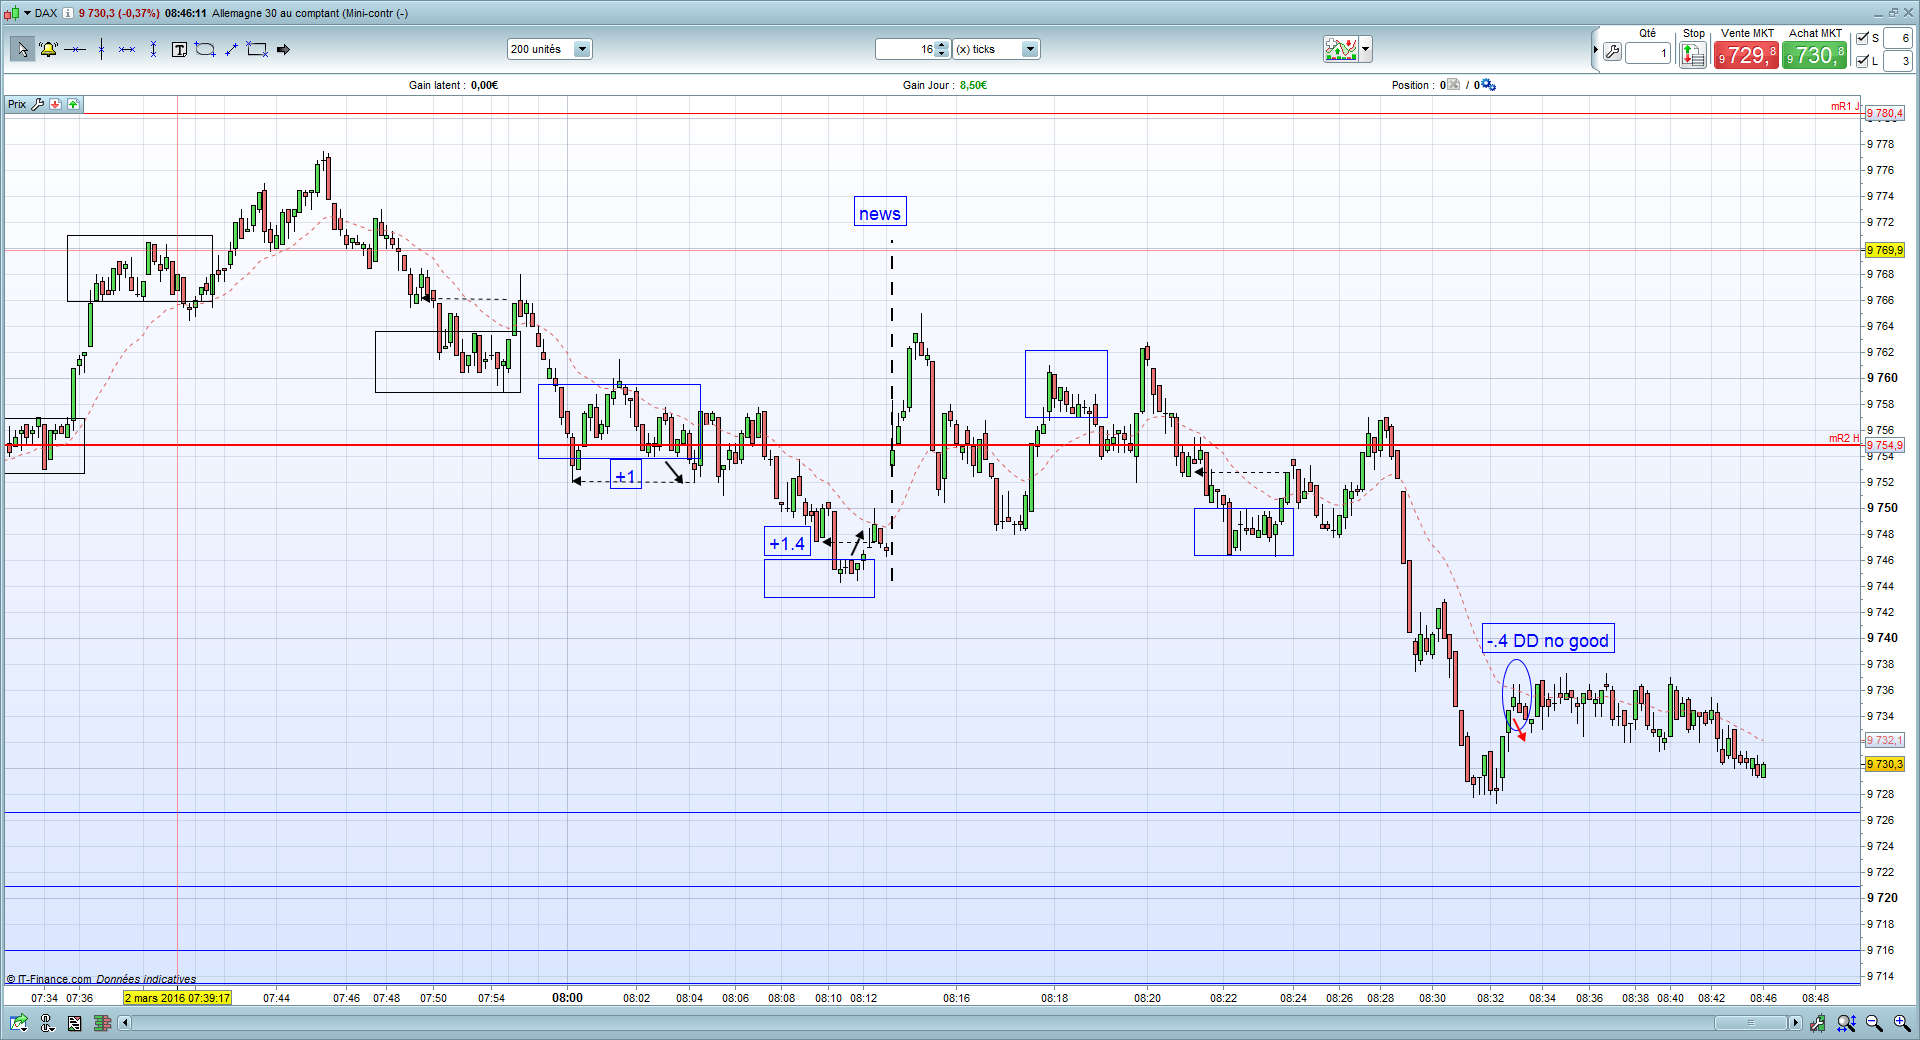Click the zoom in magnifier icon
Screen dimensions: 1920x1040
1901,1023
